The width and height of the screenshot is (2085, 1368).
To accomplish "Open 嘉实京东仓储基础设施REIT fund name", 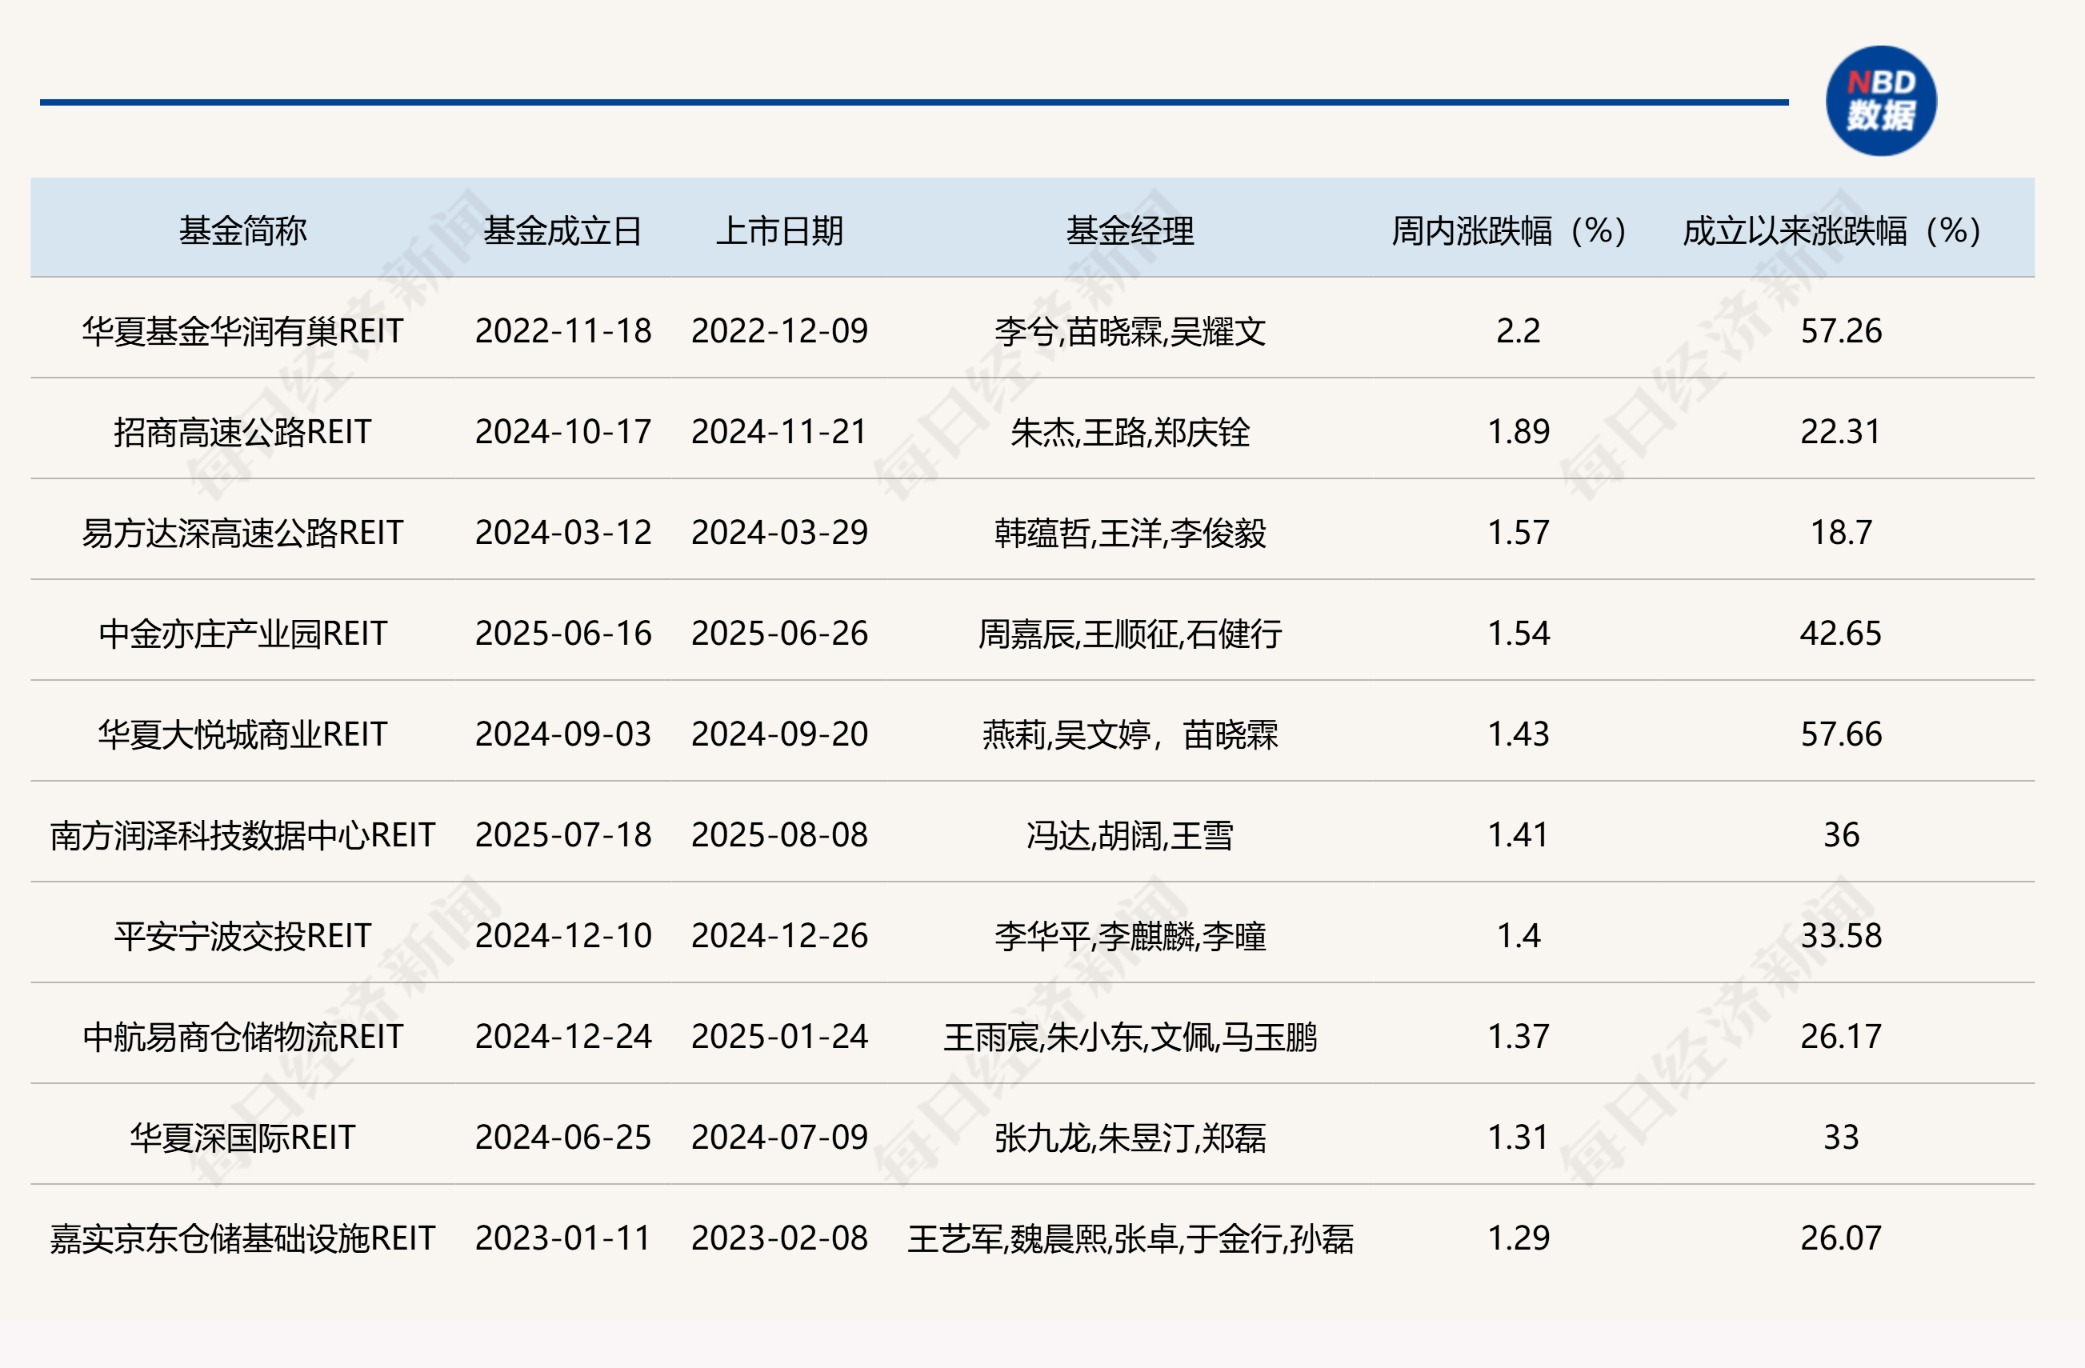I will (243, 1239).
